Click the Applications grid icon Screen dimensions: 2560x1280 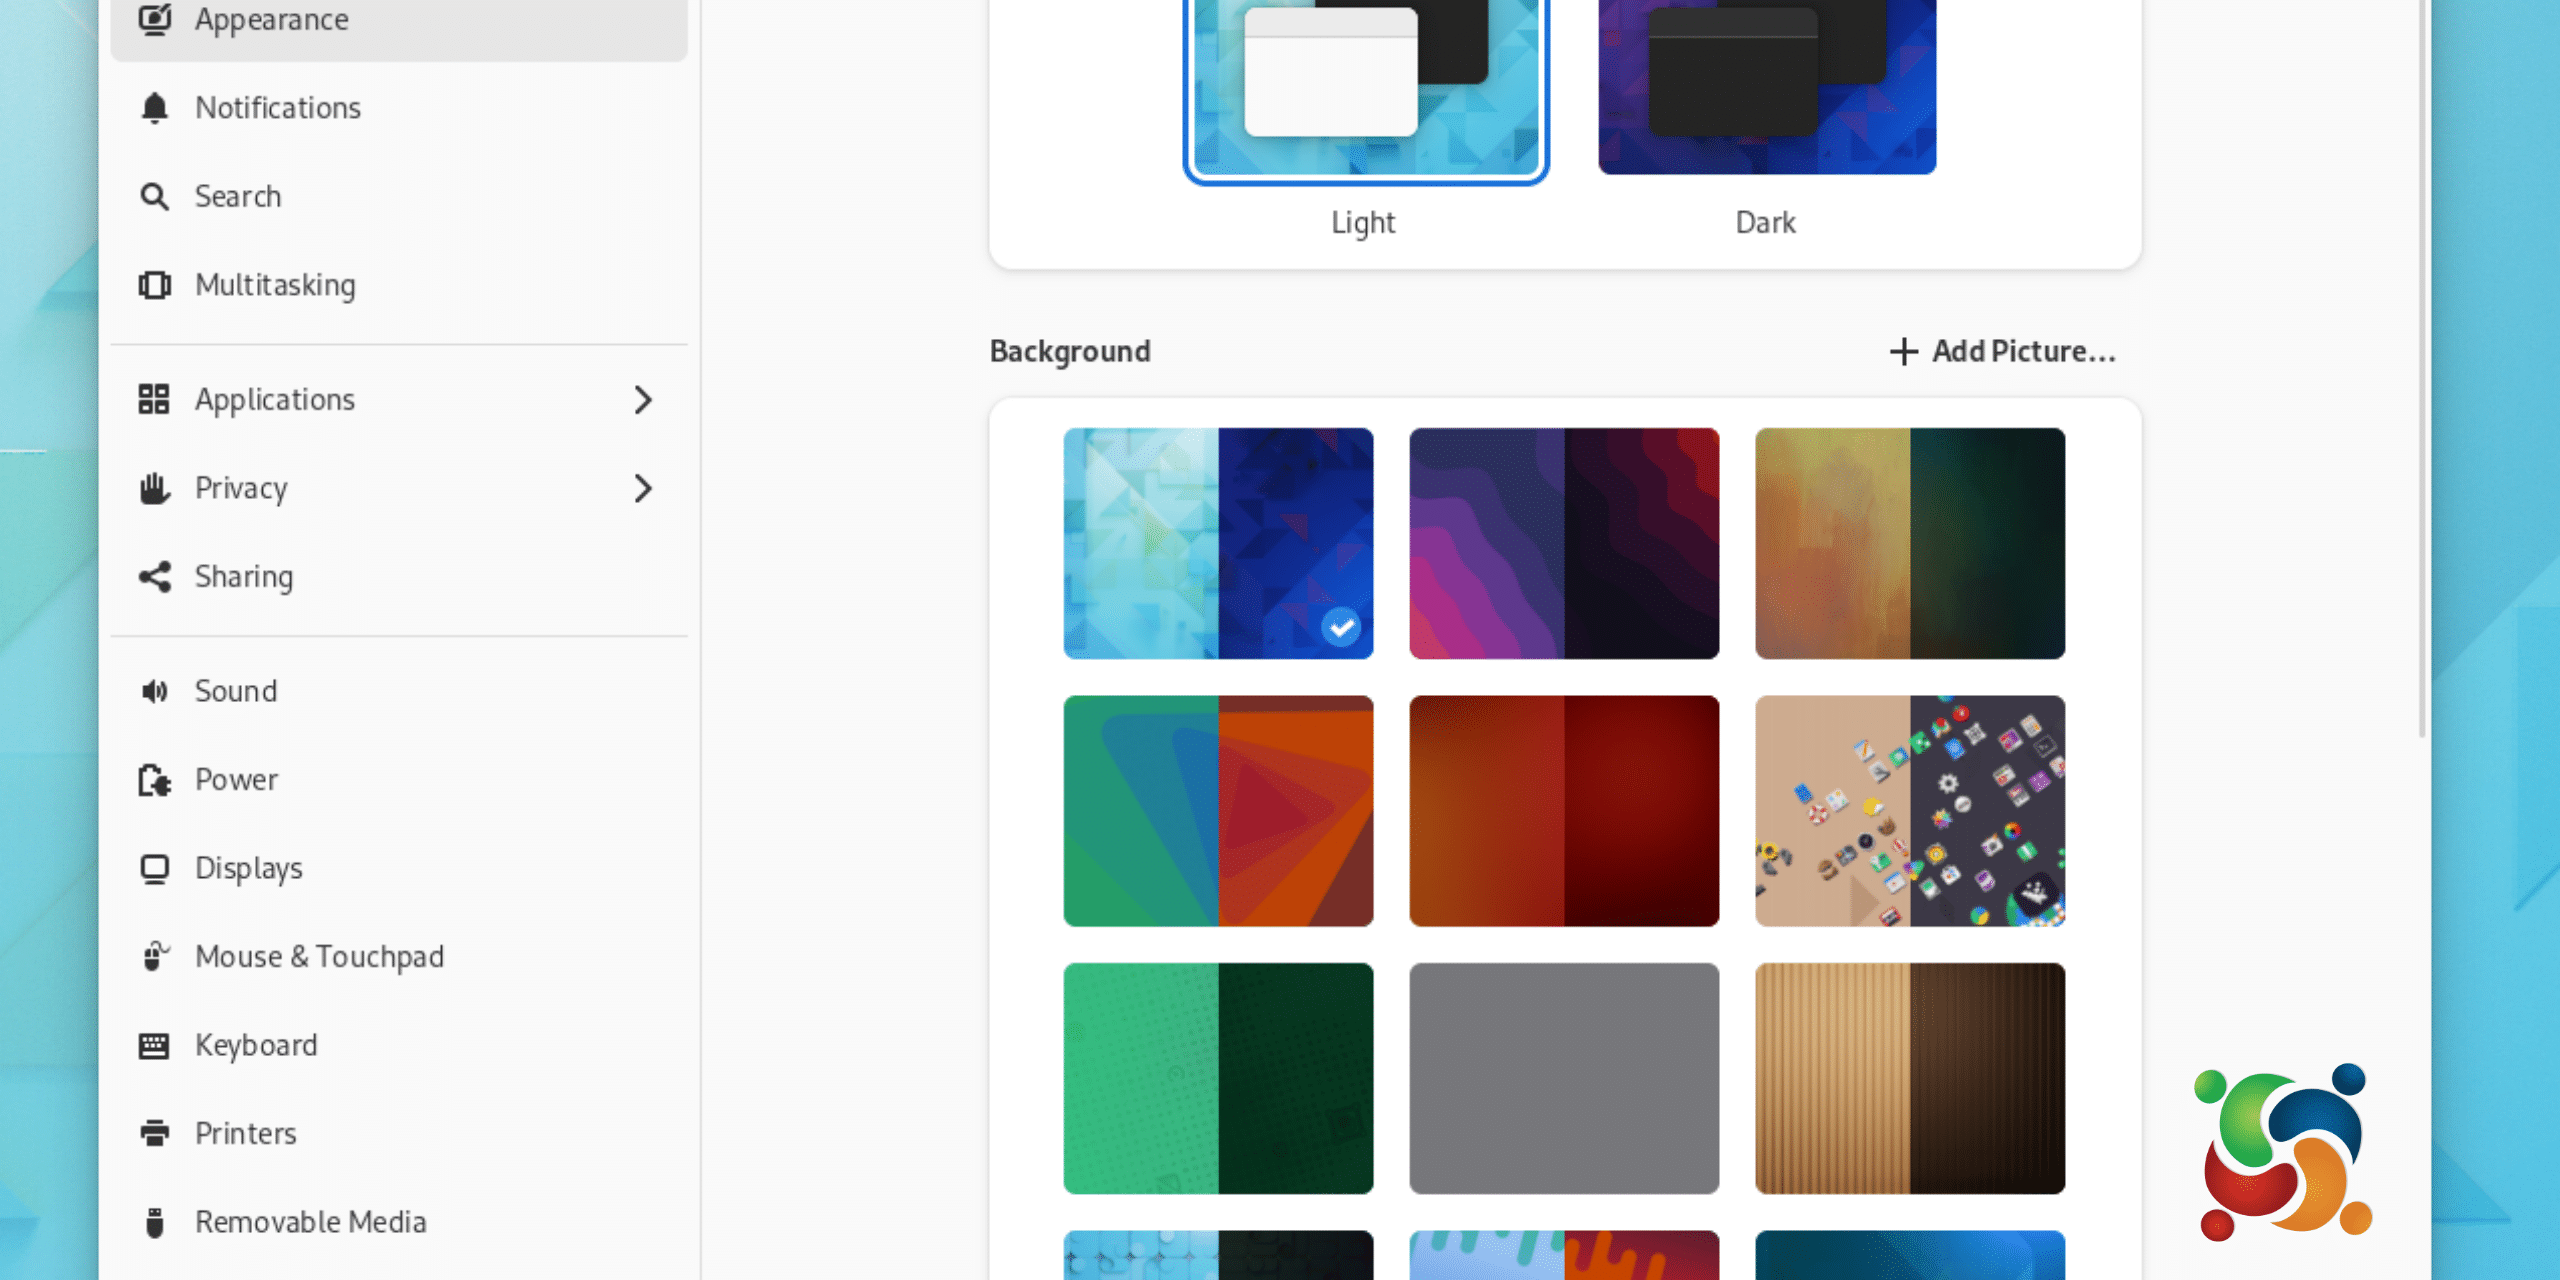coord(154,399)
